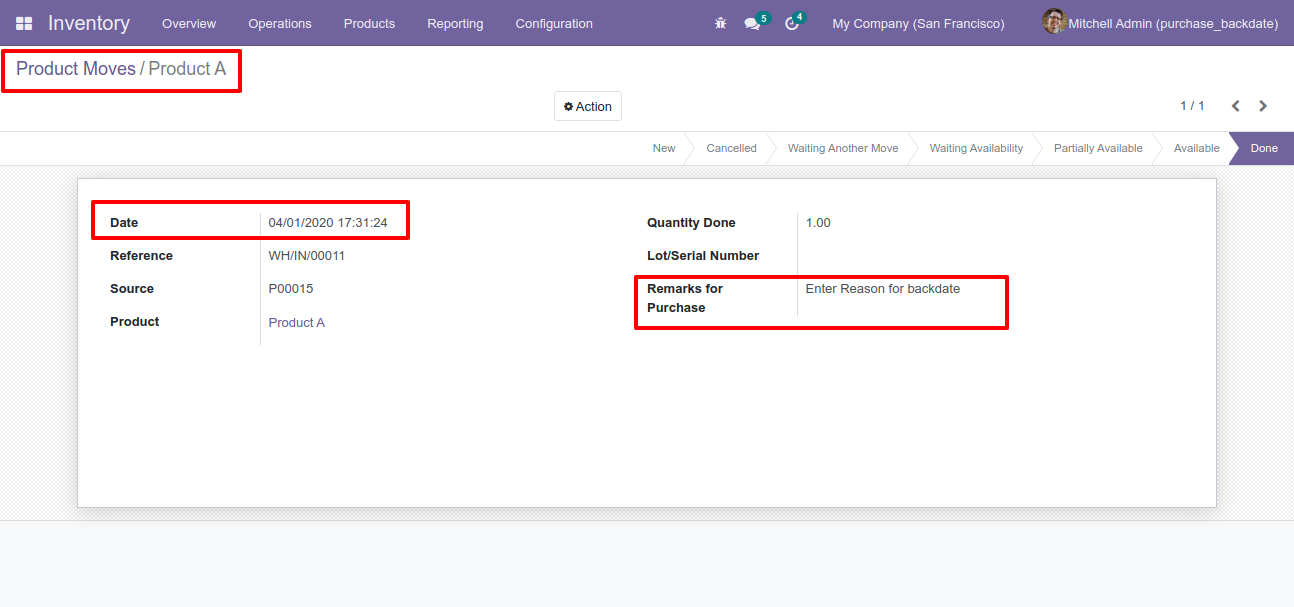Open the Configuration menu

point(554,23)
